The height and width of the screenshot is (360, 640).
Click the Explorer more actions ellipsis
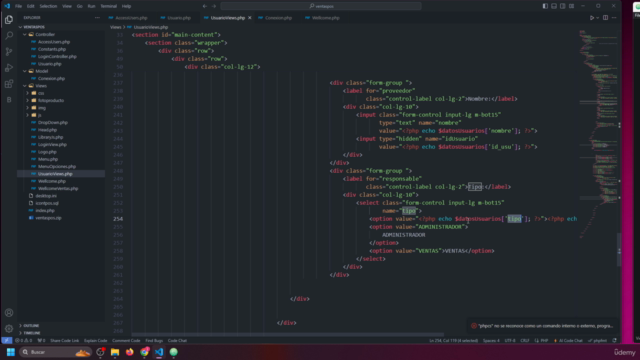coord(97,18)
